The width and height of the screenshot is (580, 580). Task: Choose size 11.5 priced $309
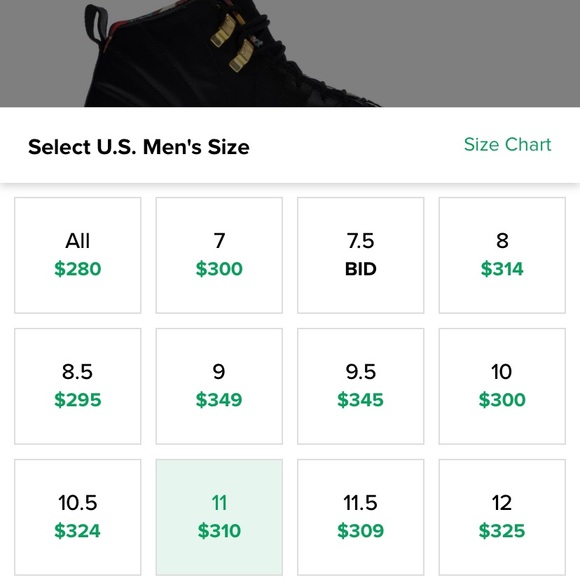coord(361,517)
